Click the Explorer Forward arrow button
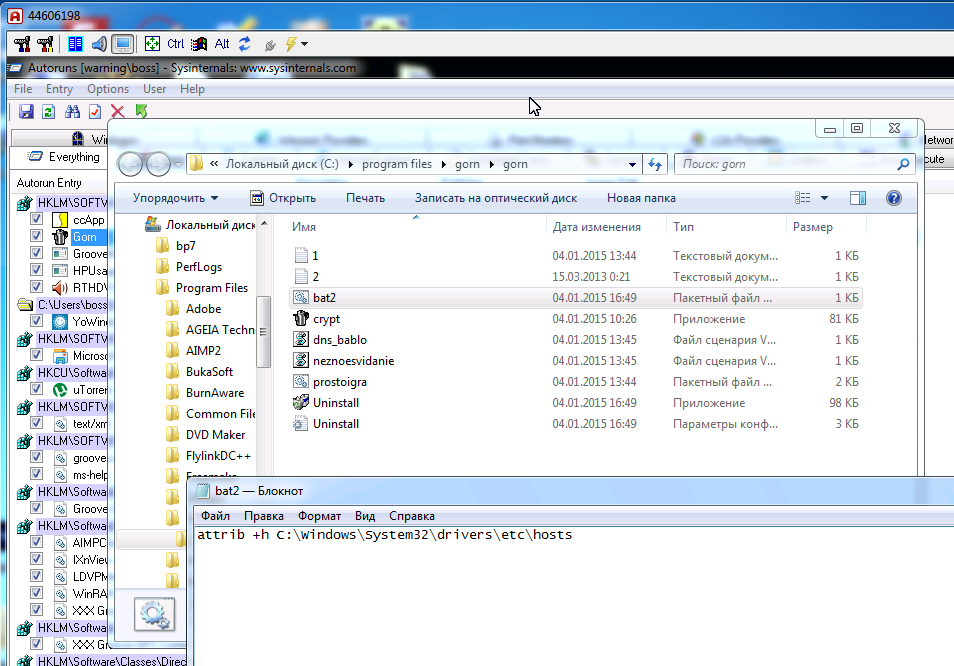Viewport: 954px width, 666px height. point(158,164)
